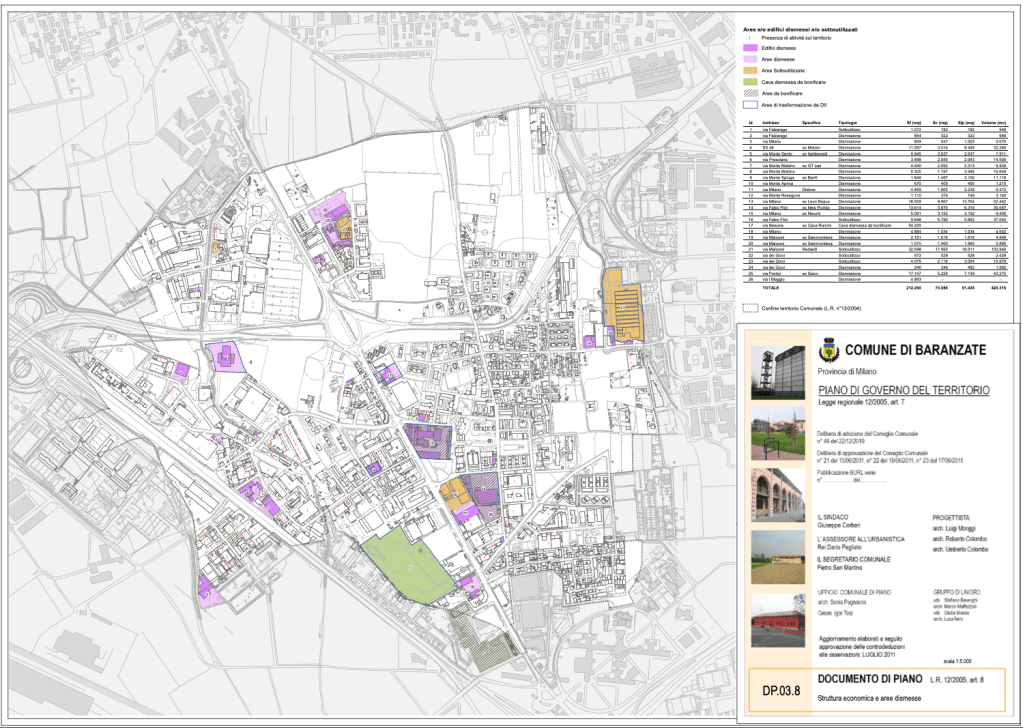This screenshot has height=728, width=1023.
Task: Click the Comune di Baranzate coat of arms
Action: (x=827, y=352)
